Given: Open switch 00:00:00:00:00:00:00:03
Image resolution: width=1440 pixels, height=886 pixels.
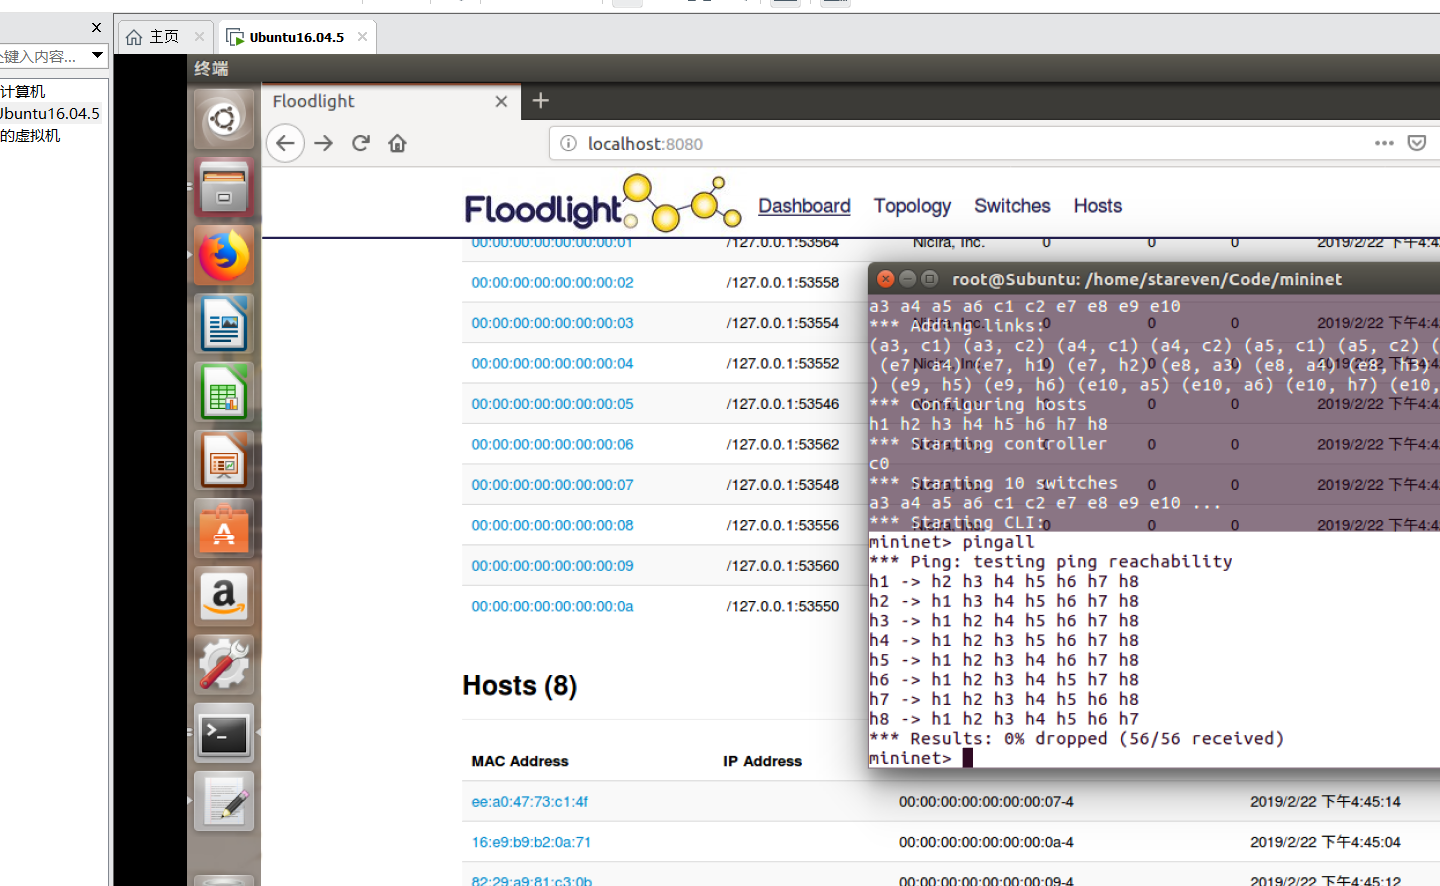Looking at the screenshot, I should pos(552,323).
